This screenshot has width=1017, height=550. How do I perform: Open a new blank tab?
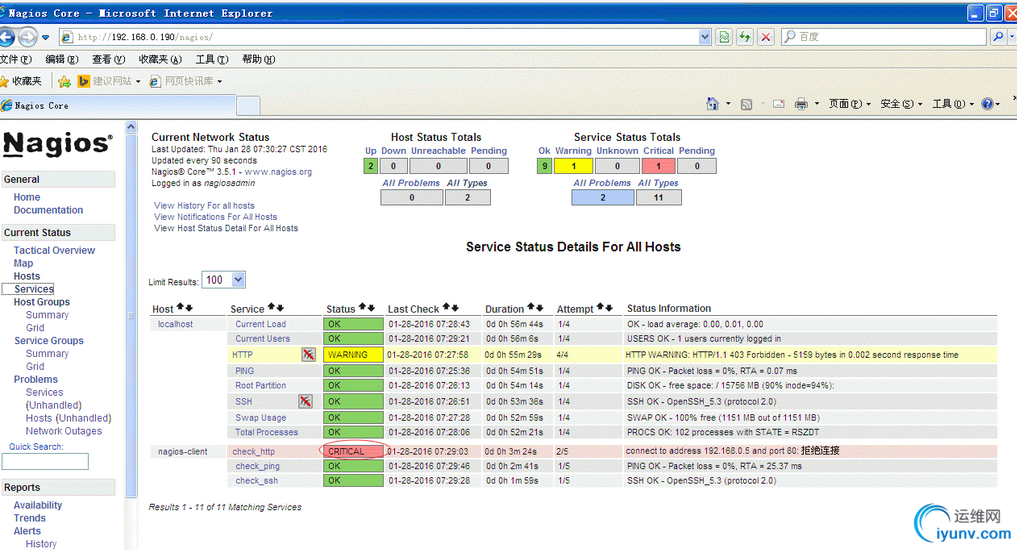(x=248, y=106)
